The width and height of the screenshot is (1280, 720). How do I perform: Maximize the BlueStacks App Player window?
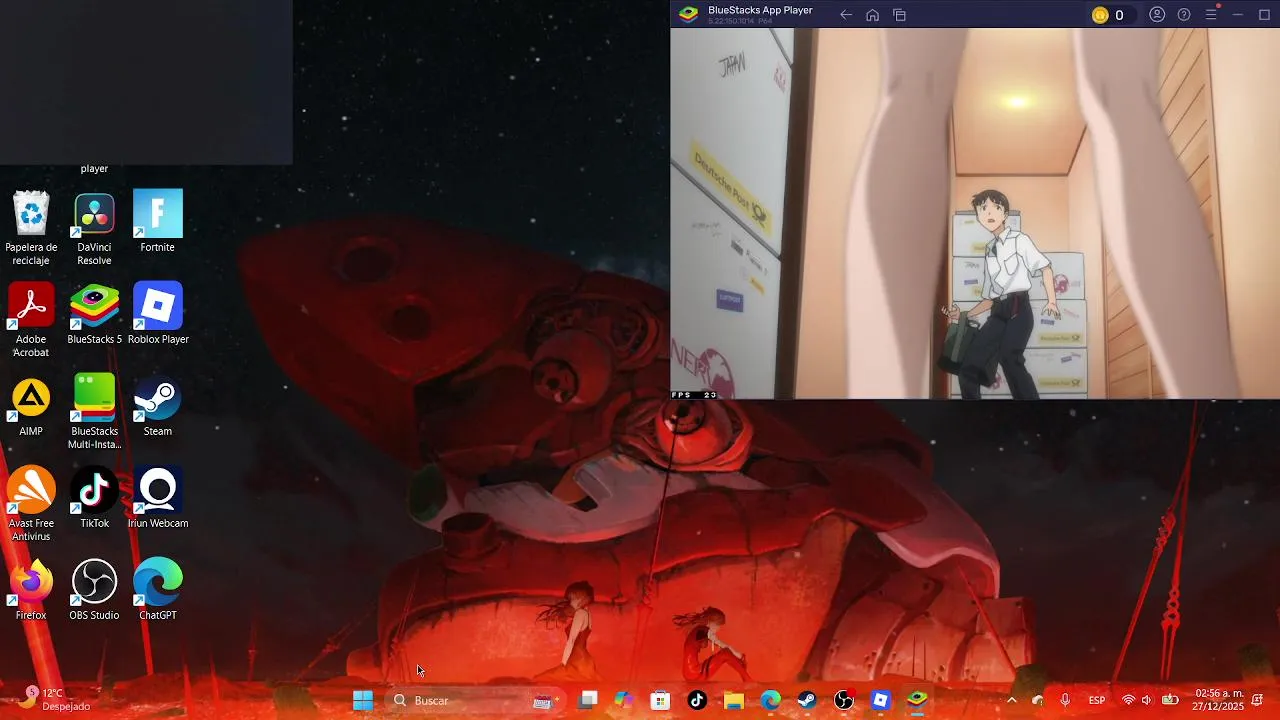click(1264, 15)
